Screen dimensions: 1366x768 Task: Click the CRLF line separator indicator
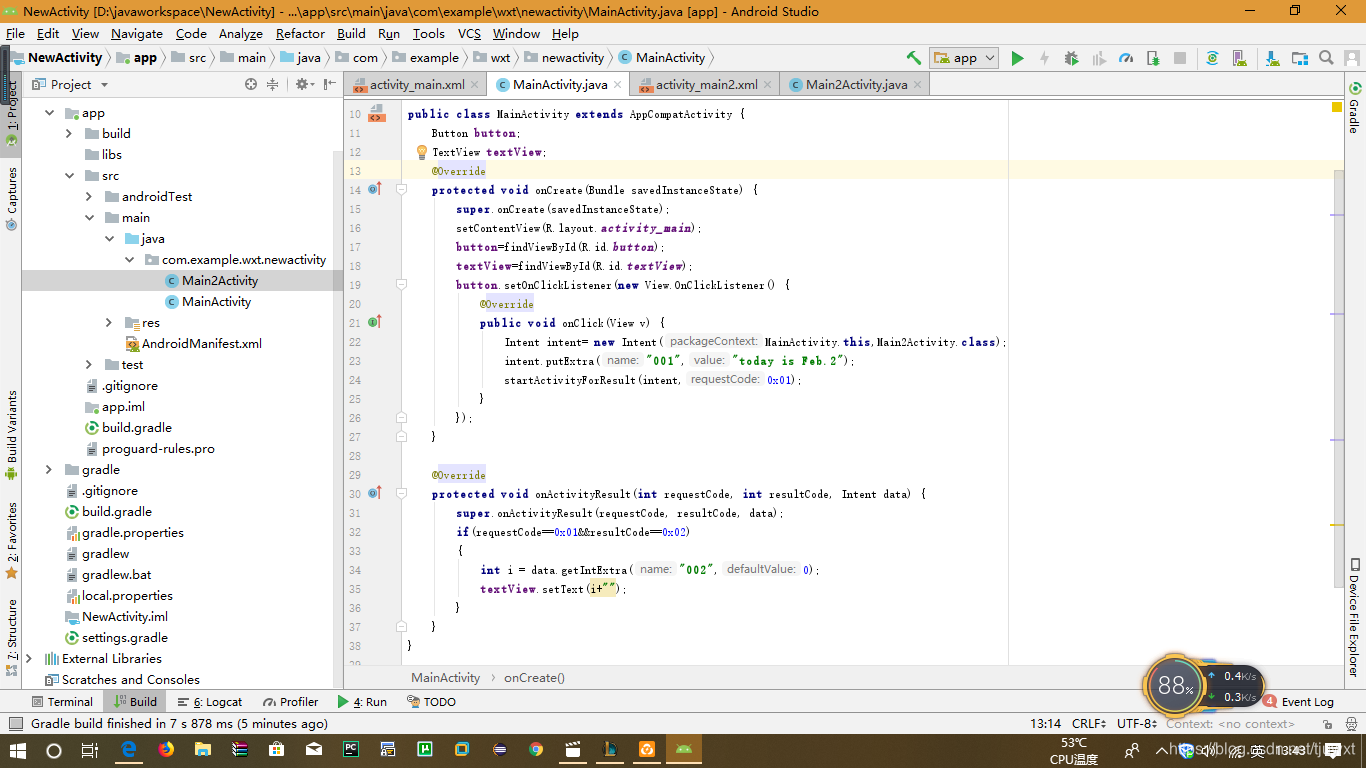(x=1089, y=724)
